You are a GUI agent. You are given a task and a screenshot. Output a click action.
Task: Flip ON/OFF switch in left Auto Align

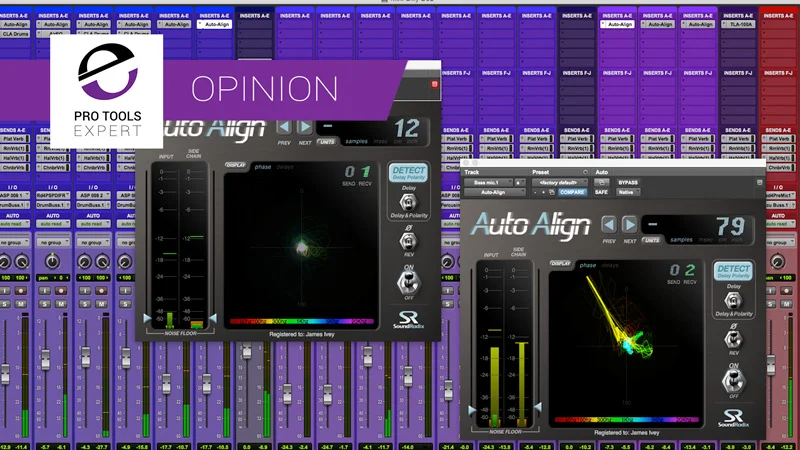click(408, 282)
